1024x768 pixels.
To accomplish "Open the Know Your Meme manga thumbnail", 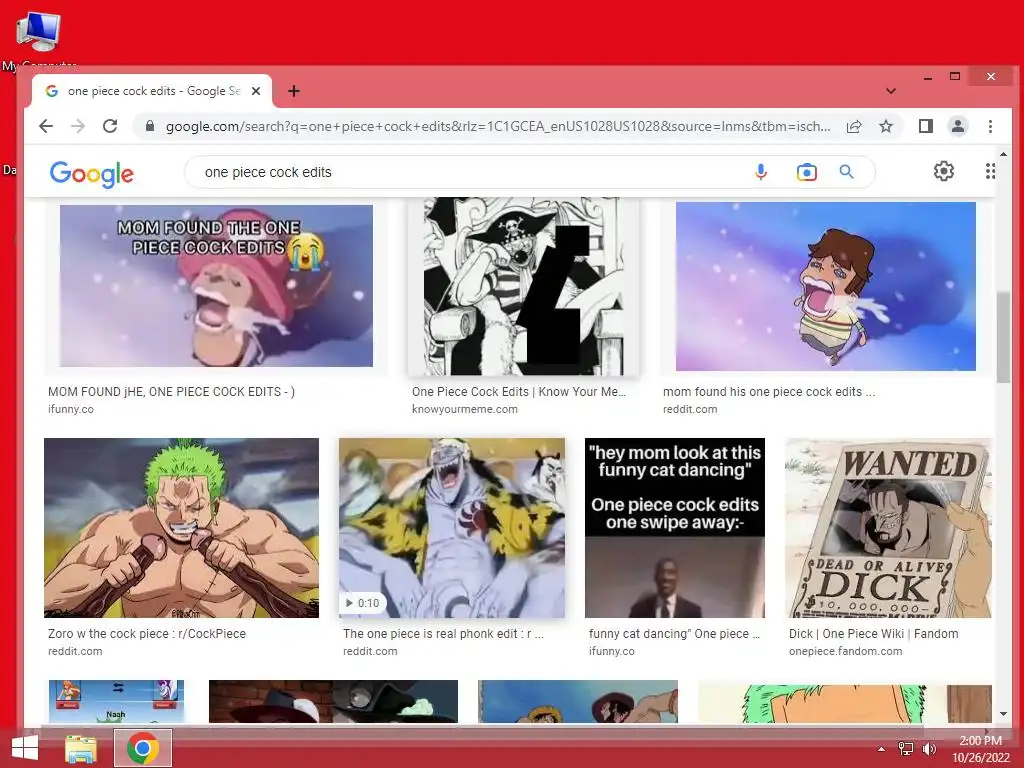I will tap(523, 286).
